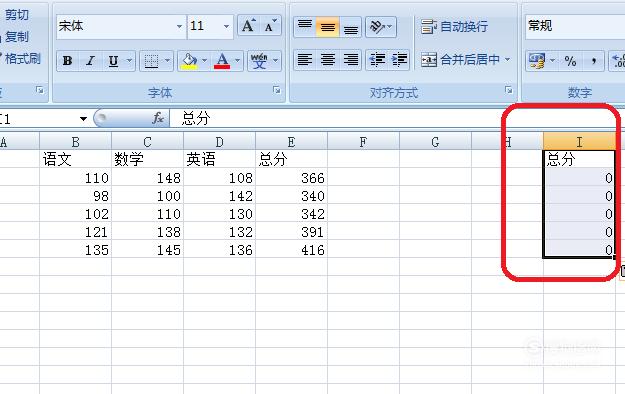Open font color dropdown arrow
The width and height of the screenshot is (625, 394).
click(x=238, y=61)
